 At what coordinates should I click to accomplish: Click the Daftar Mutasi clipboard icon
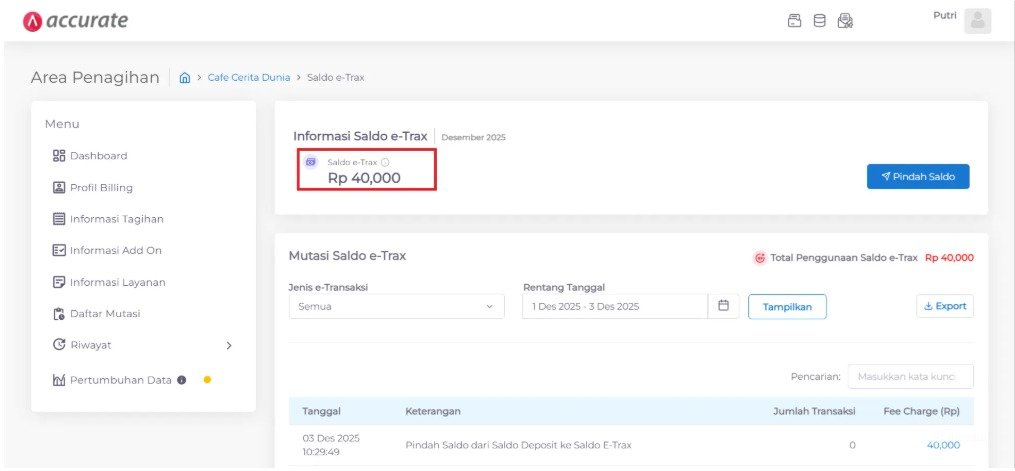click(59, 314)
